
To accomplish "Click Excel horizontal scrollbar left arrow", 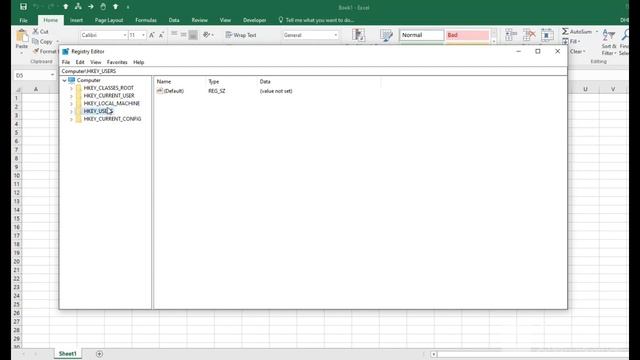I will coord(433,354).
